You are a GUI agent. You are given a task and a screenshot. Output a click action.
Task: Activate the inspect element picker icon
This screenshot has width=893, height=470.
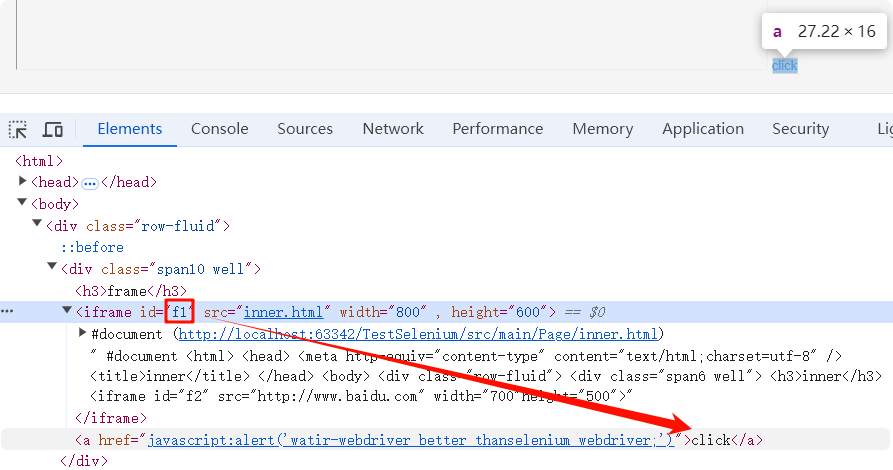18,130
